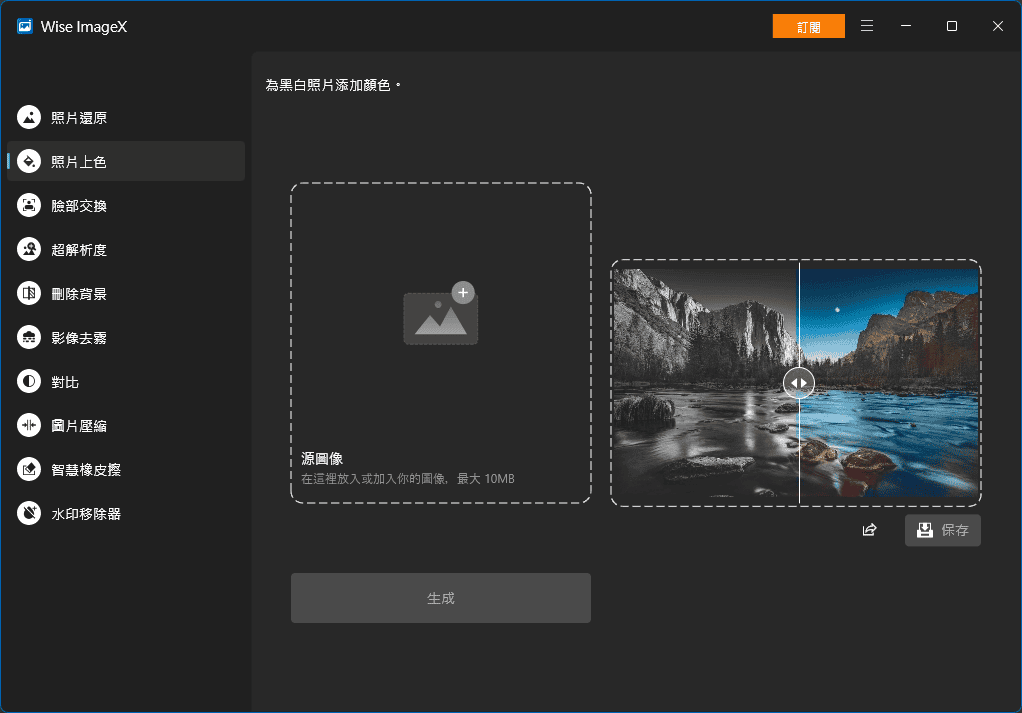Click the Wise ImageX logo icon

coord(25,27)
